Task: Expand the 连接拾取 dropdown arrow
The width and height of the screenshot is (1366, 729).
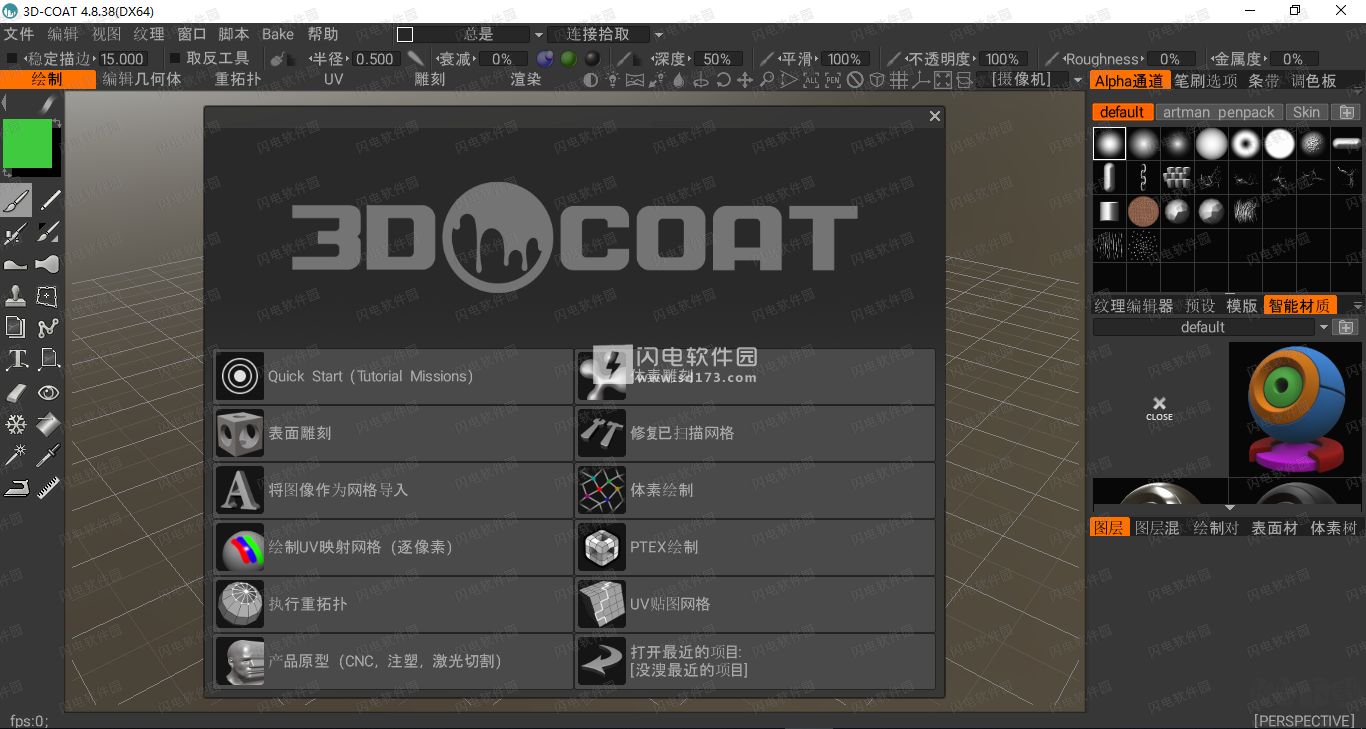Action: coord(658,33)
